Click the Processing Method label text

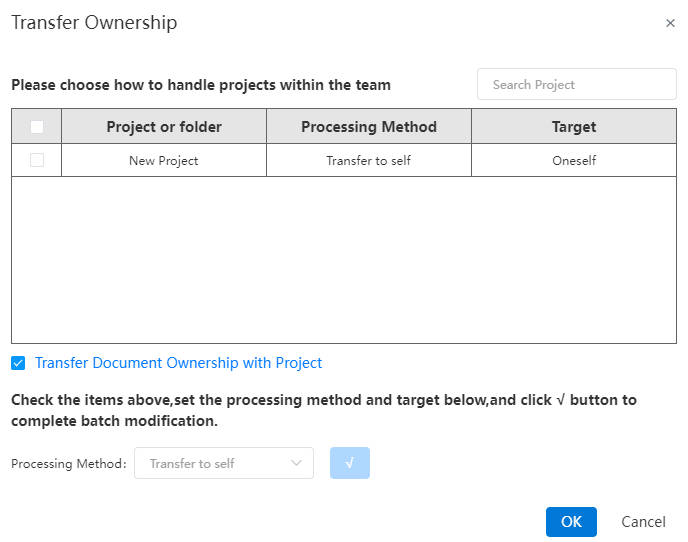click(69, 463)
